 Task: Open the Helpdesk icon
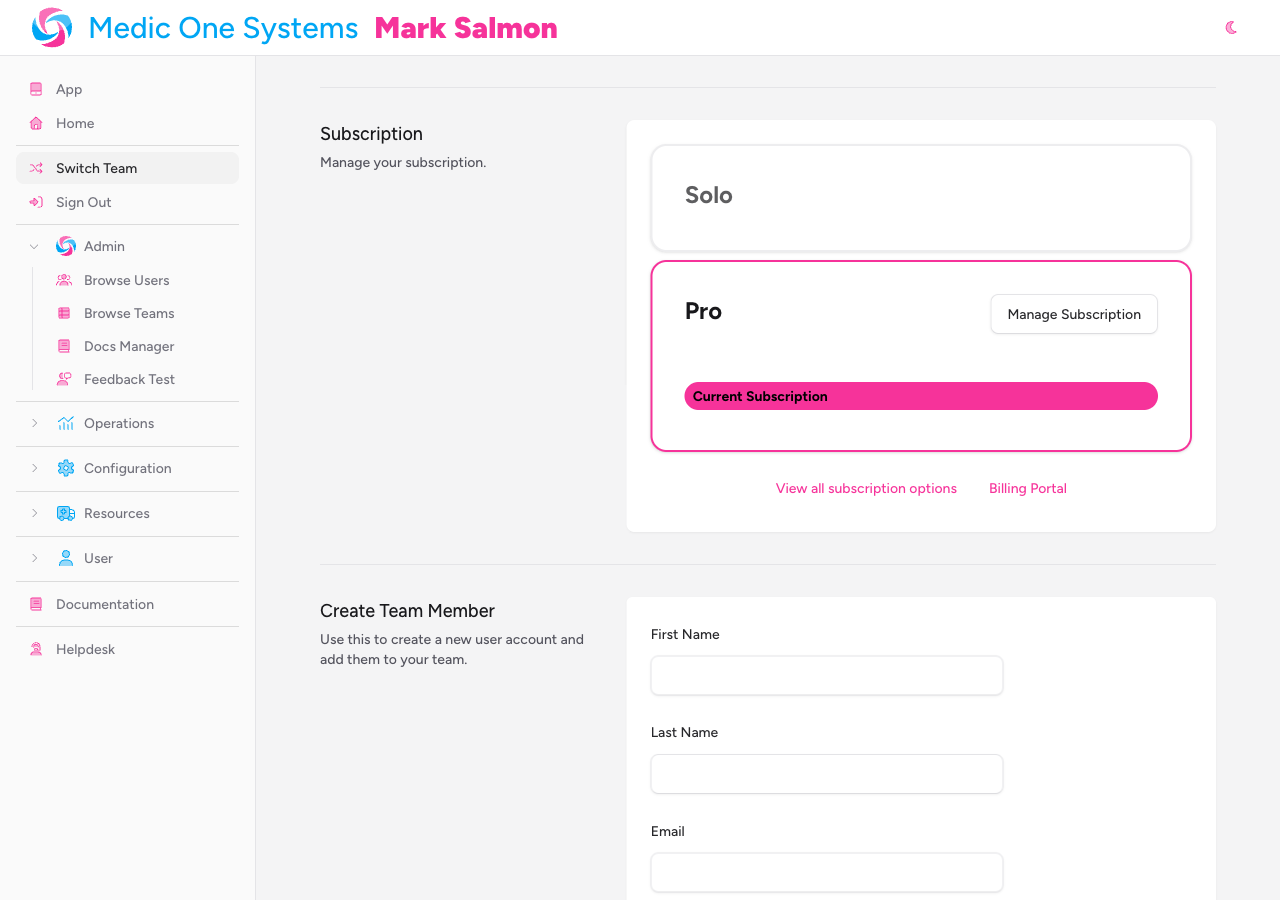point(34,649)
